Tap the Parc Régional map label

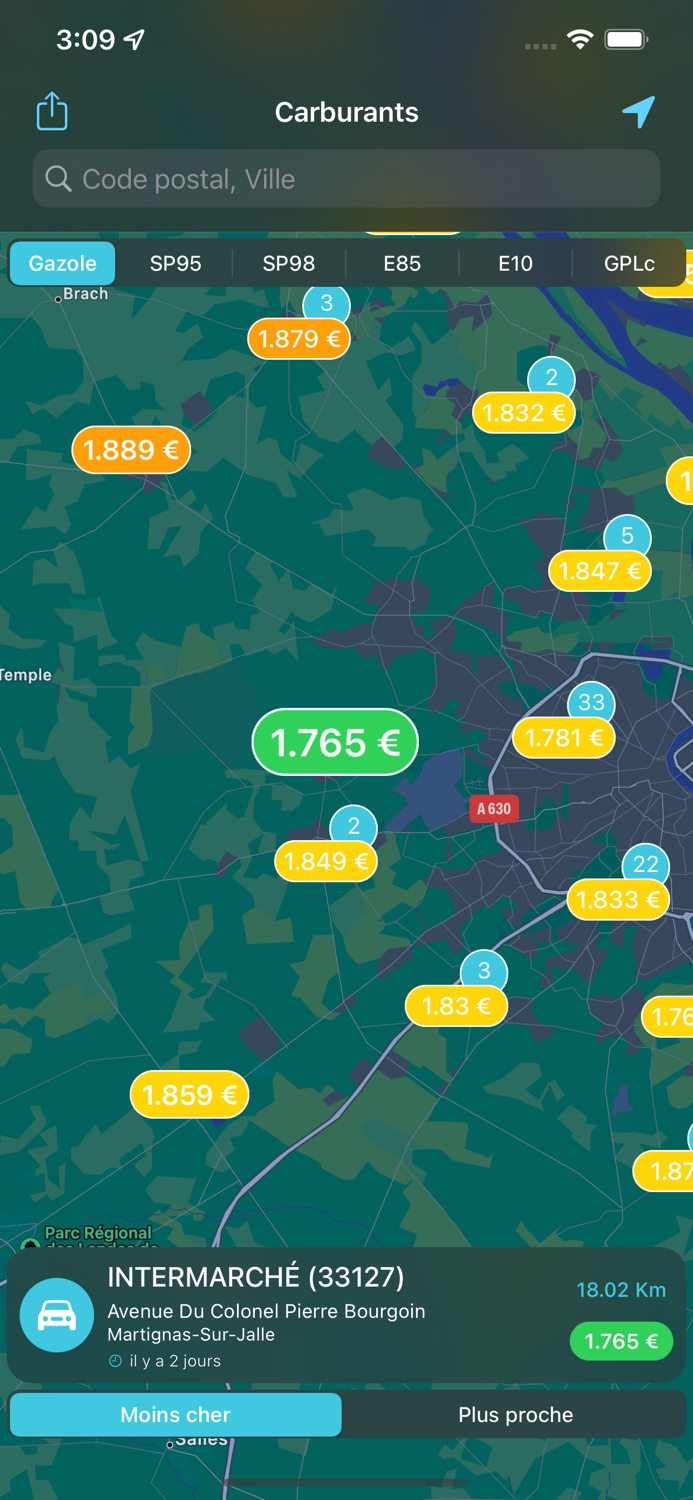point(98,1234)
